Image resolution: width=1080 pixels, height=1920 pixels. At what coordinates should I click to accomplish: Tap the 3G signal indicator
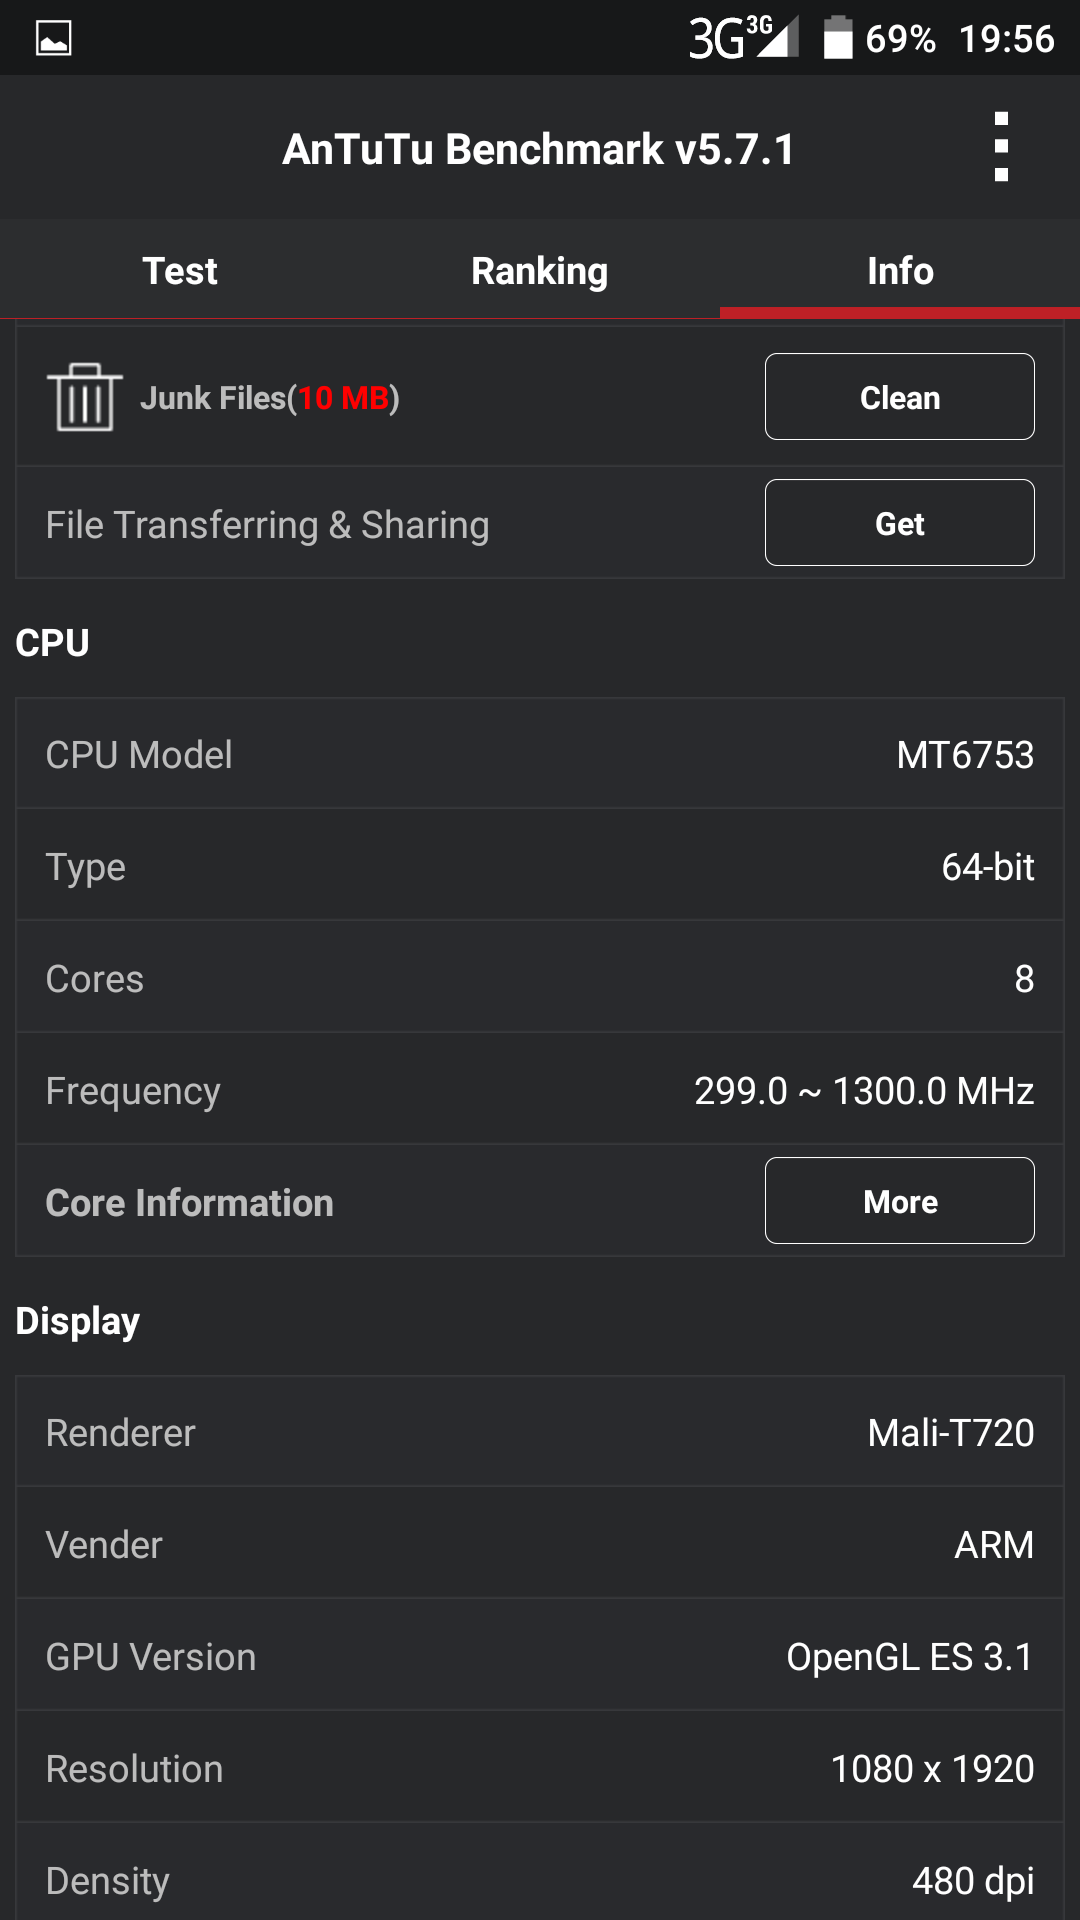(743, 38)
